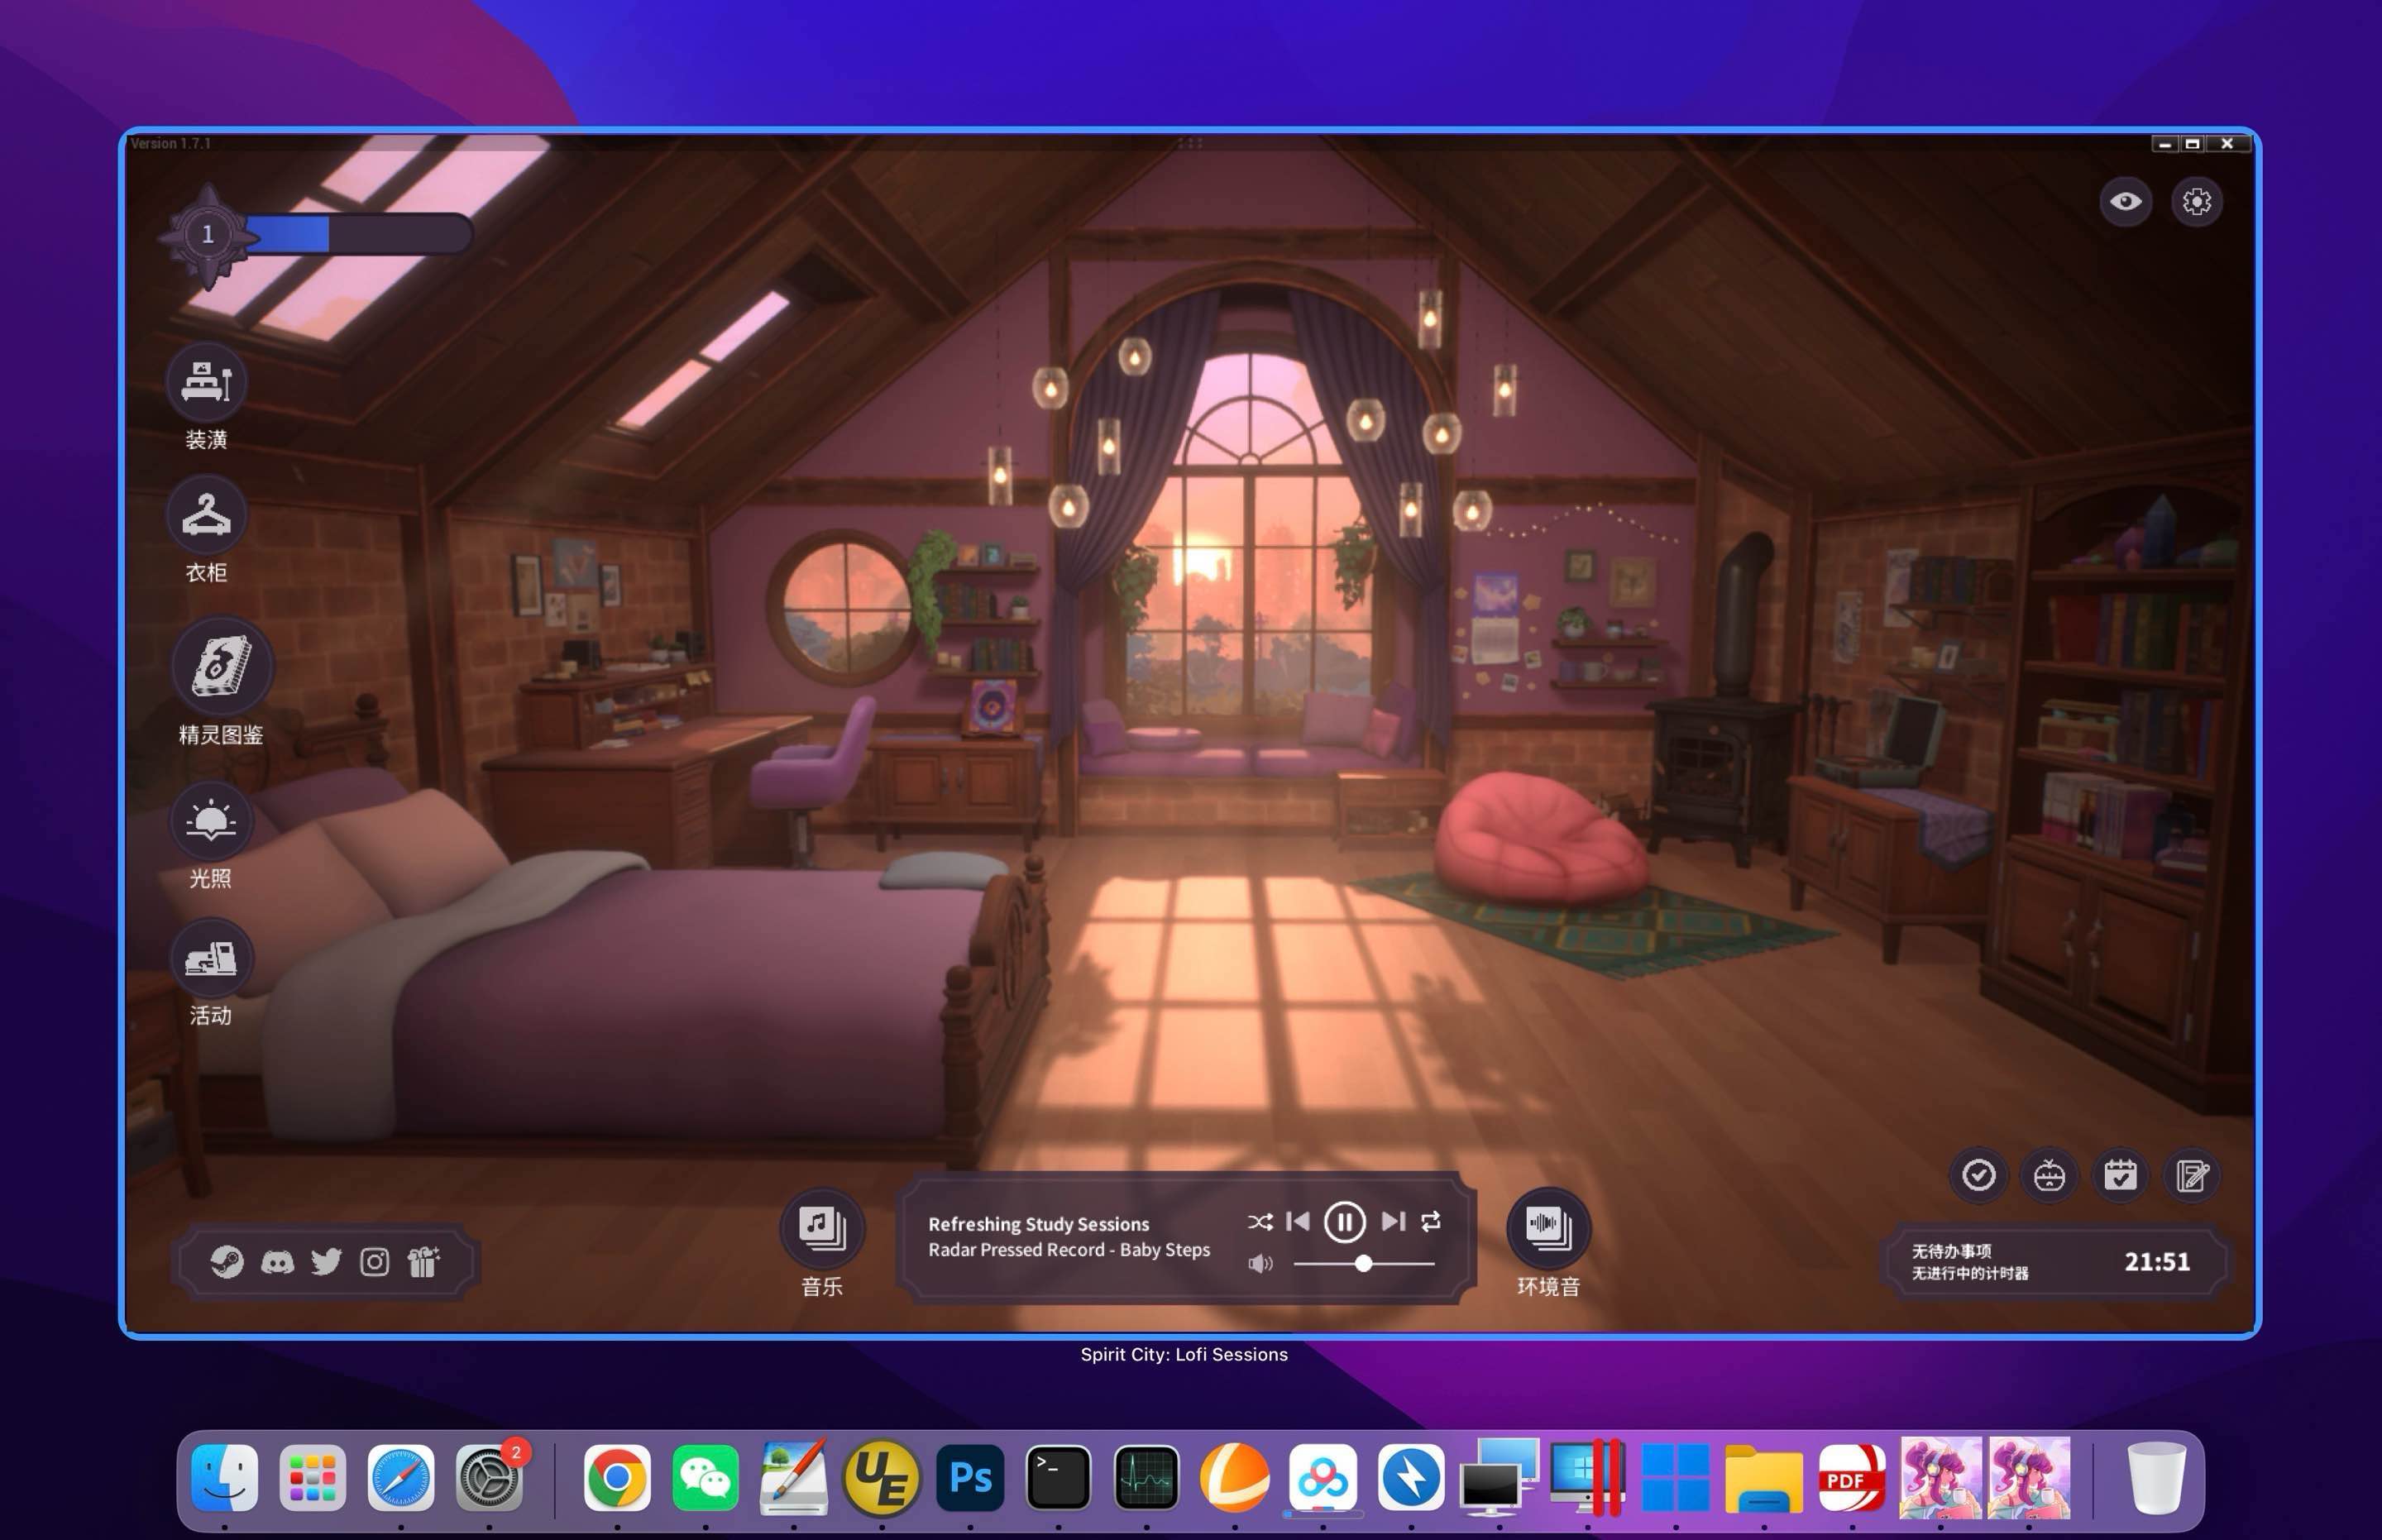Screen dimensions: 2382x1540
Task: Open the 装潢 decoration menu
Action: 207,382
